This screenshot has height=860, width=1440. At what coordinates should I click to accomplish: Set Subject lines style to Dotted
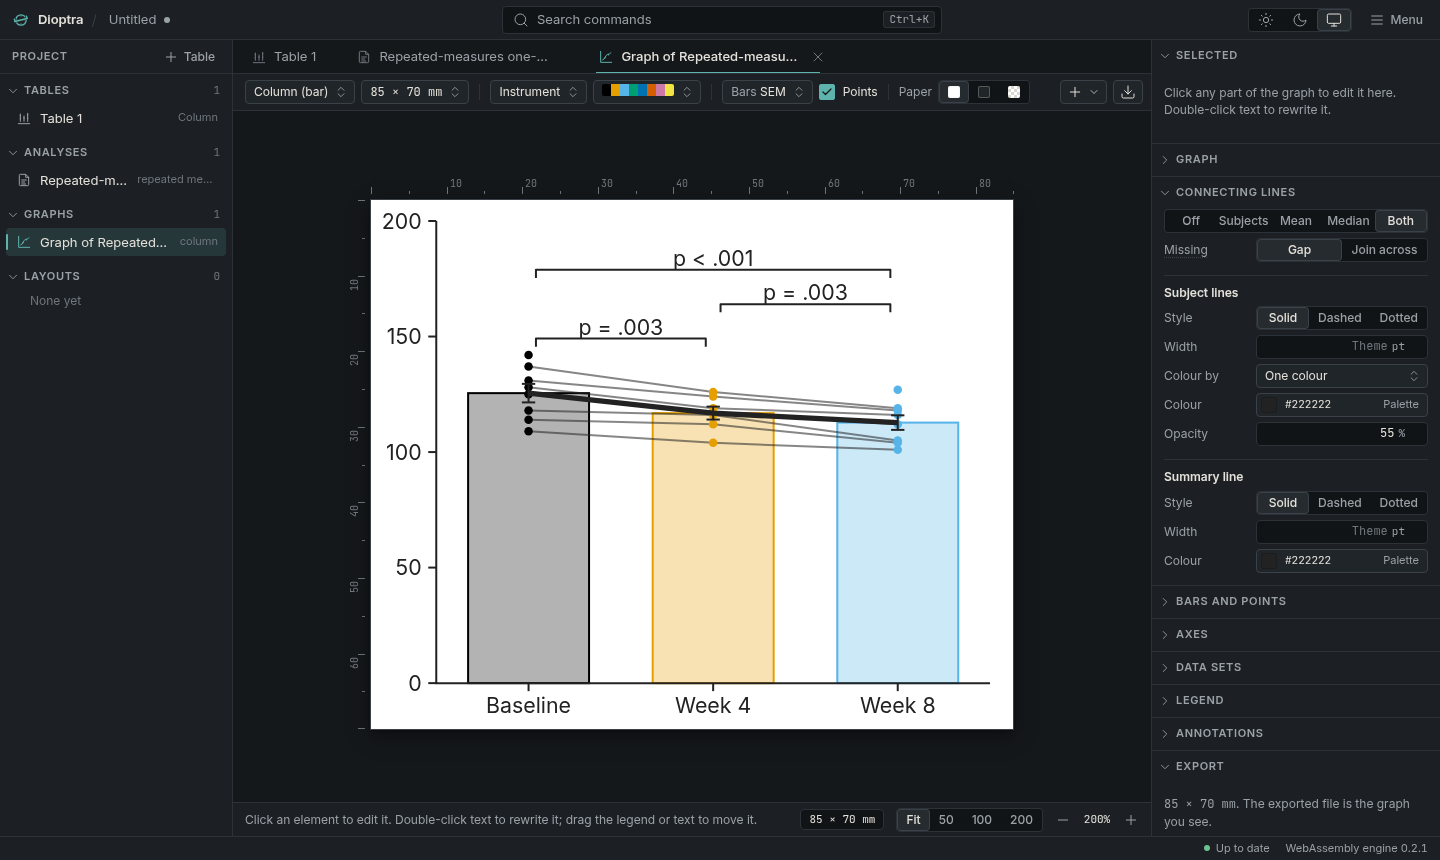(1398, 318)
